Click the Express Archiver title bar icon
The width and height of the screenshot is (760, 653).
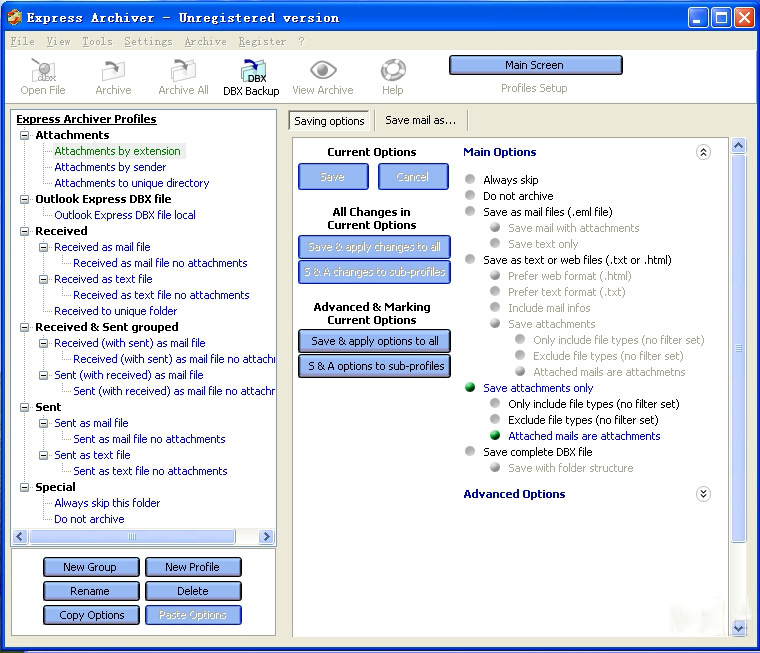[x=15, y=17]
